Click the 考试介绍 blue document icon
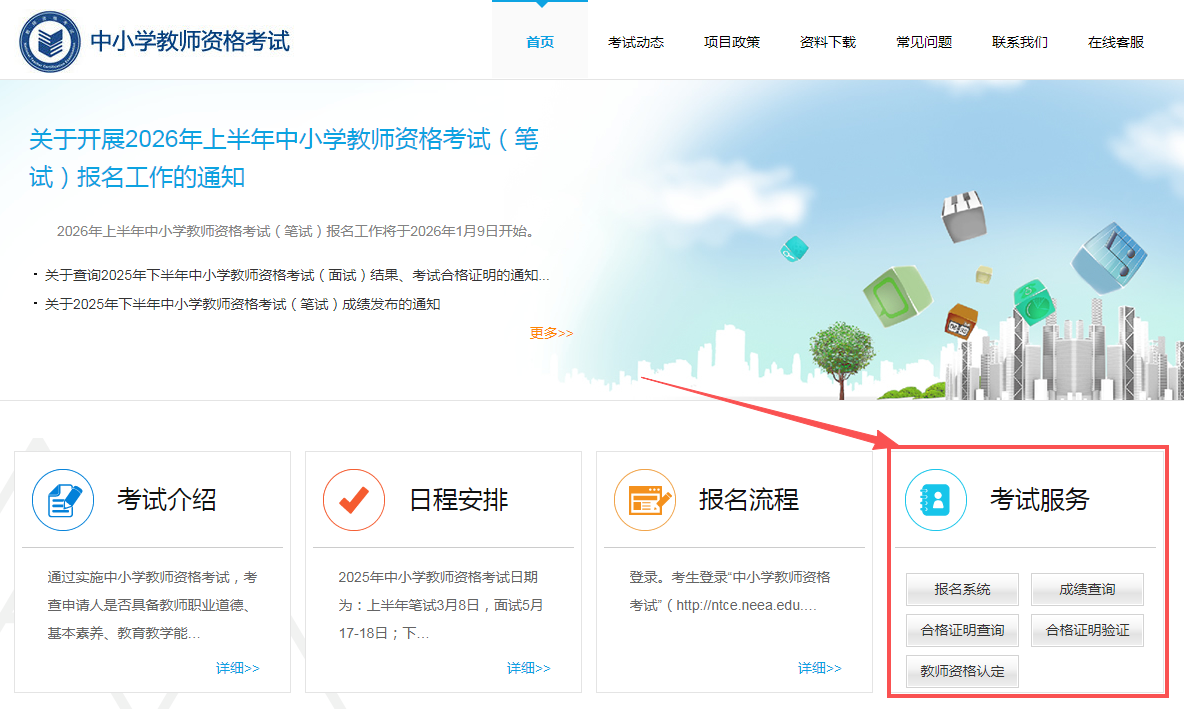This screenshot has height=709, width=1184. (x=63, y=500)
